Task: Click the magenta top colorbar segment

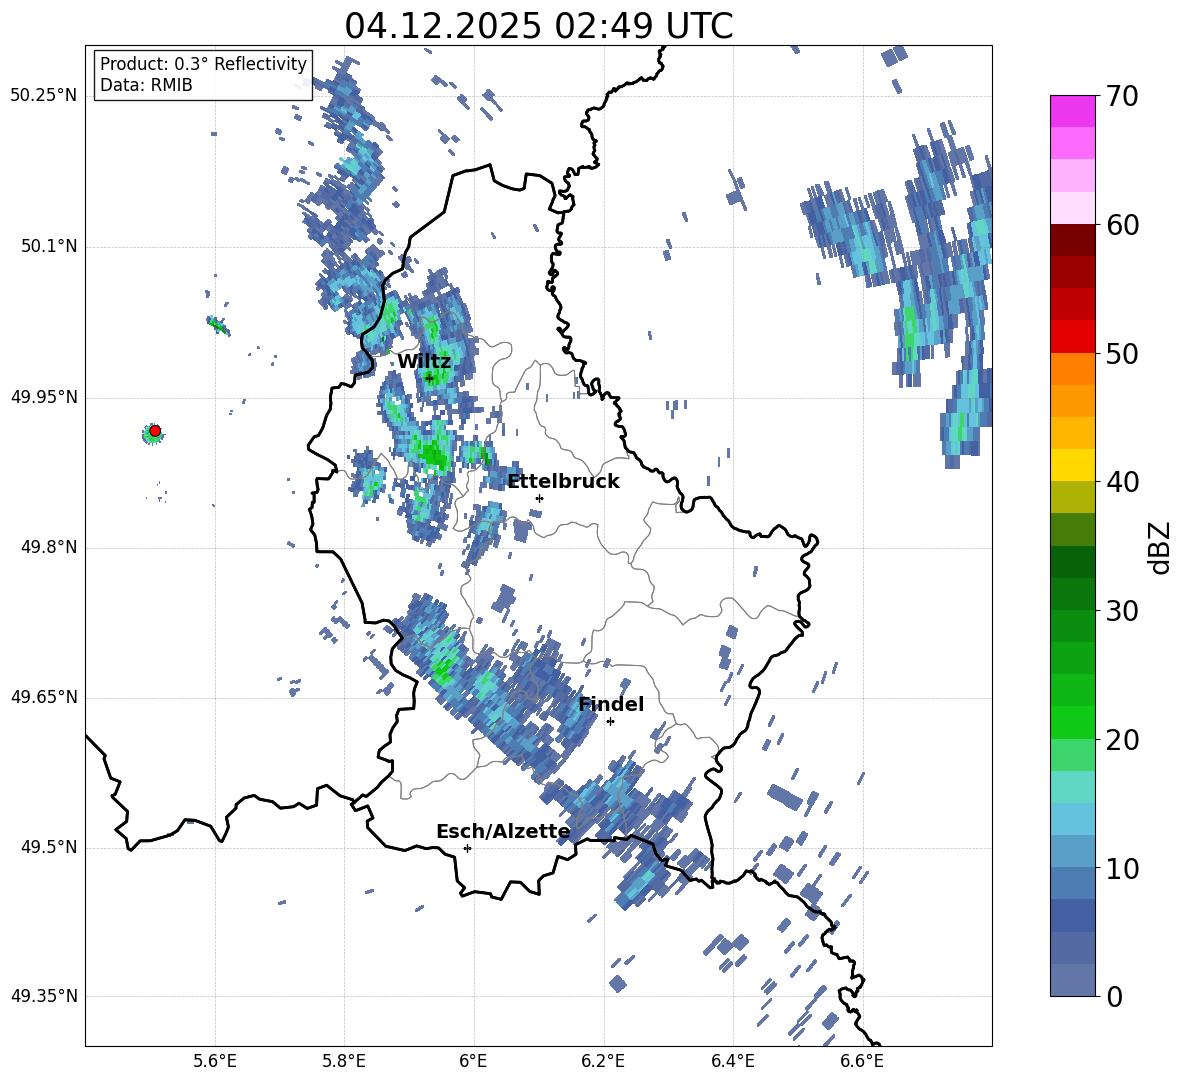Action: tap(1072, 112)
